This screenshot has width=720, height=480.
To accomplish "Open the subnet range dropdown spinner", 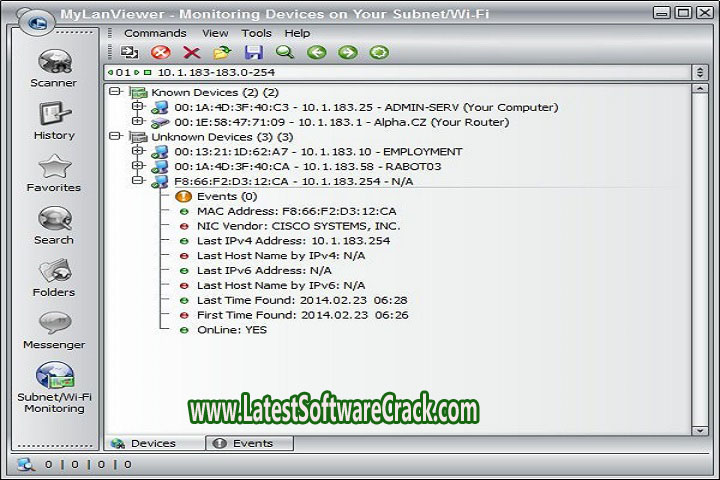I will [x=699, y=73].
